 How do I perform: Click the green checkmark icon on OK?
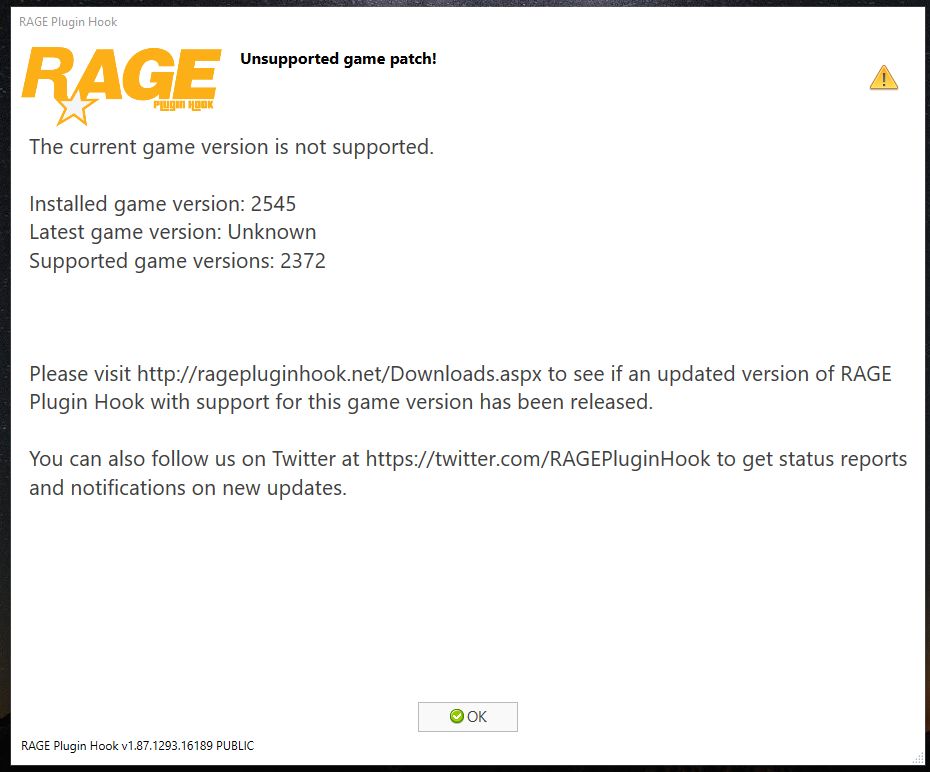point(457,716)
